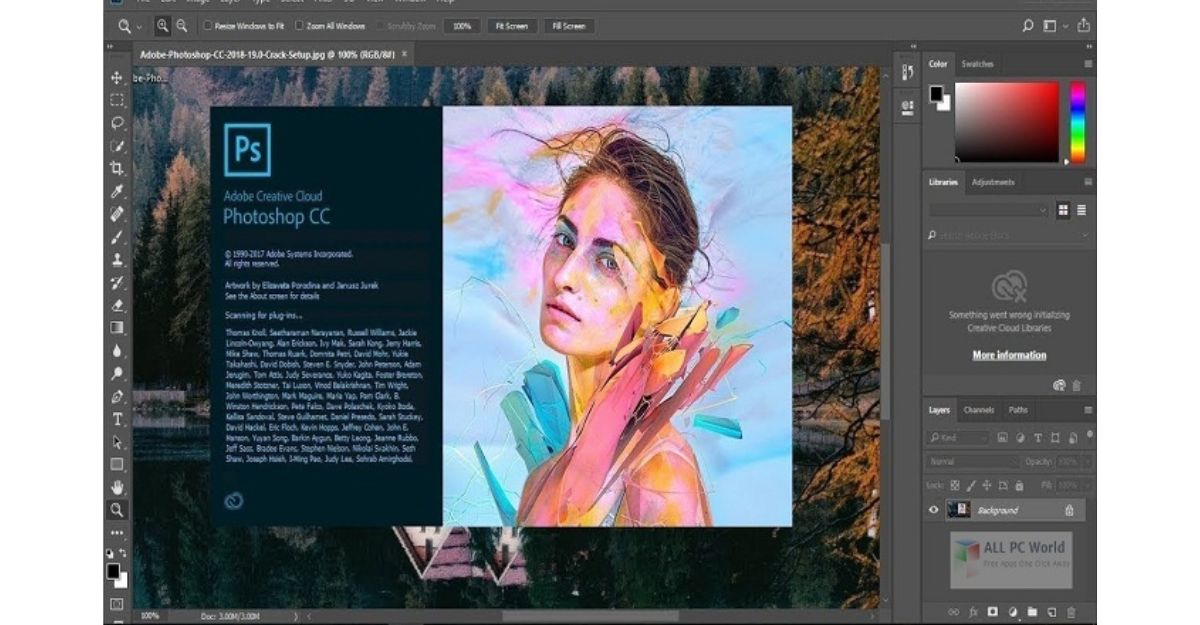This screenshot has height=625, width=1200.
Task: Enable Resize Windows to Fit checkbox
Action: 207,26
